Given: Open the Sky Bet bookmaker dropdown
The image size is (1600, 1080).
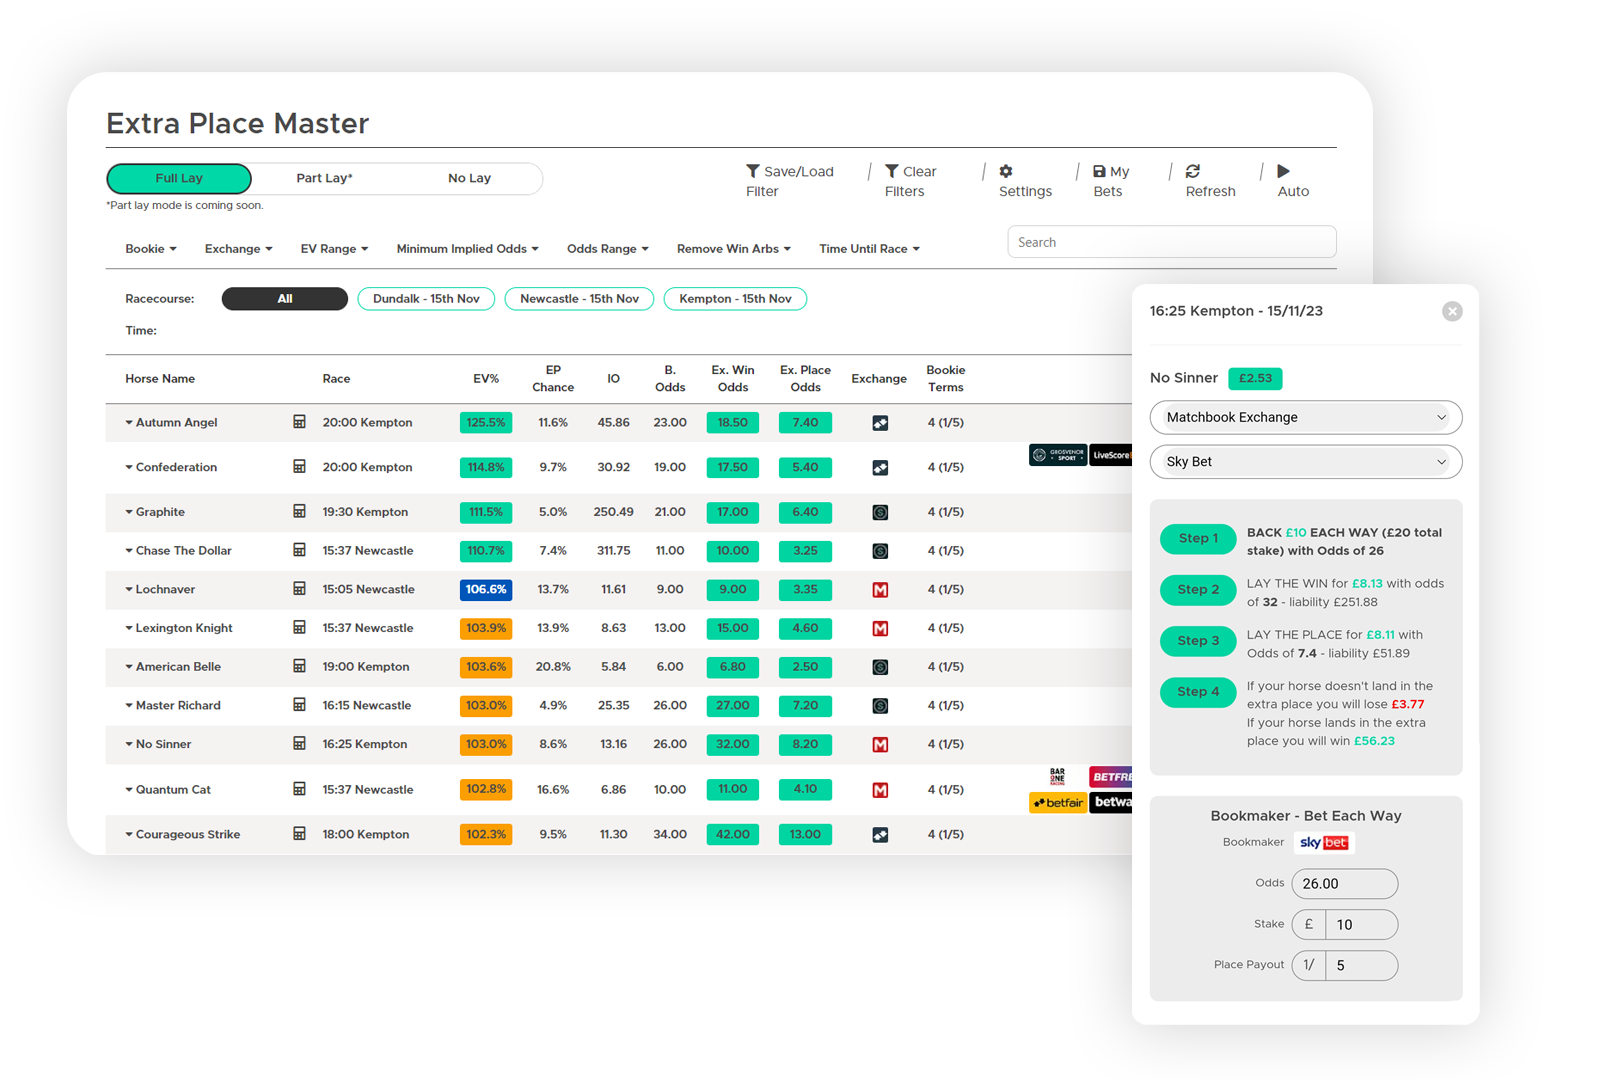Looking at the screenshot, I should pyautogui.click(x=1305, y=462).
